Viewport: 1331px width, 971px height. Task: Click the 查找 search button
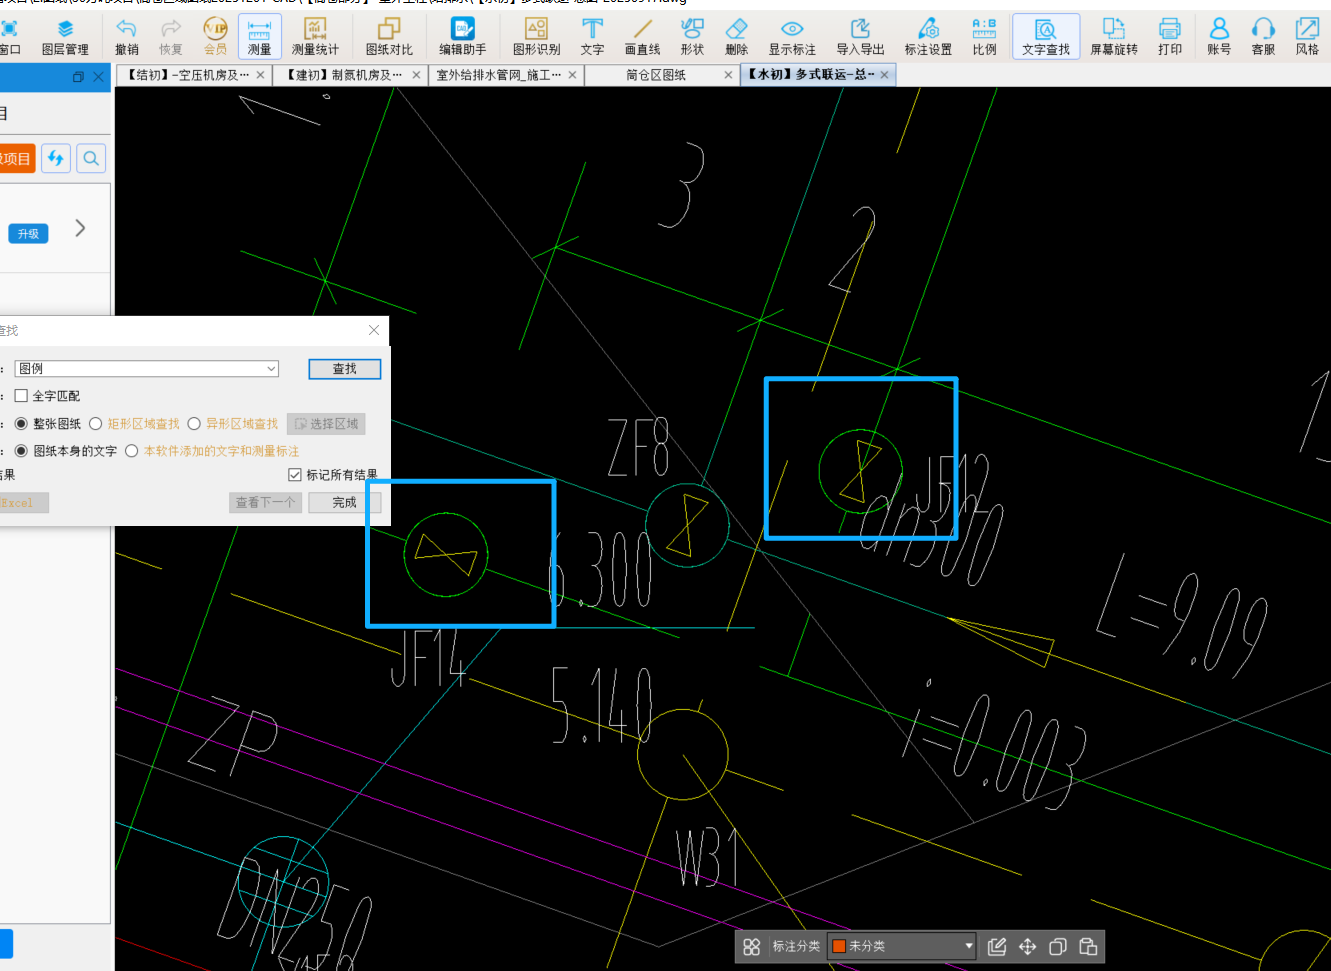[344, 369]
